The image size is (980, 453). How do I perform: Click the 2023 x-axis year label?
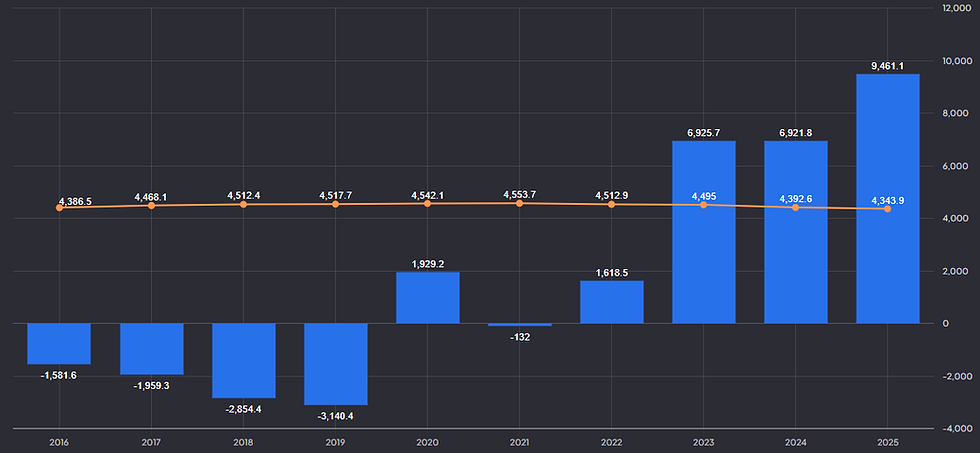coord(704,441)
